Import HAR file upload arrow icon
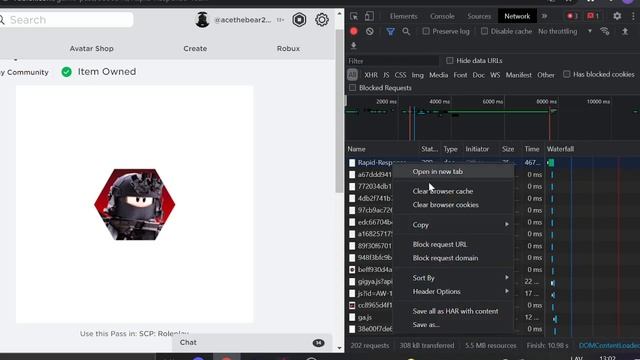The width and height of the screenshot is (640, 360). pos(625,31)
